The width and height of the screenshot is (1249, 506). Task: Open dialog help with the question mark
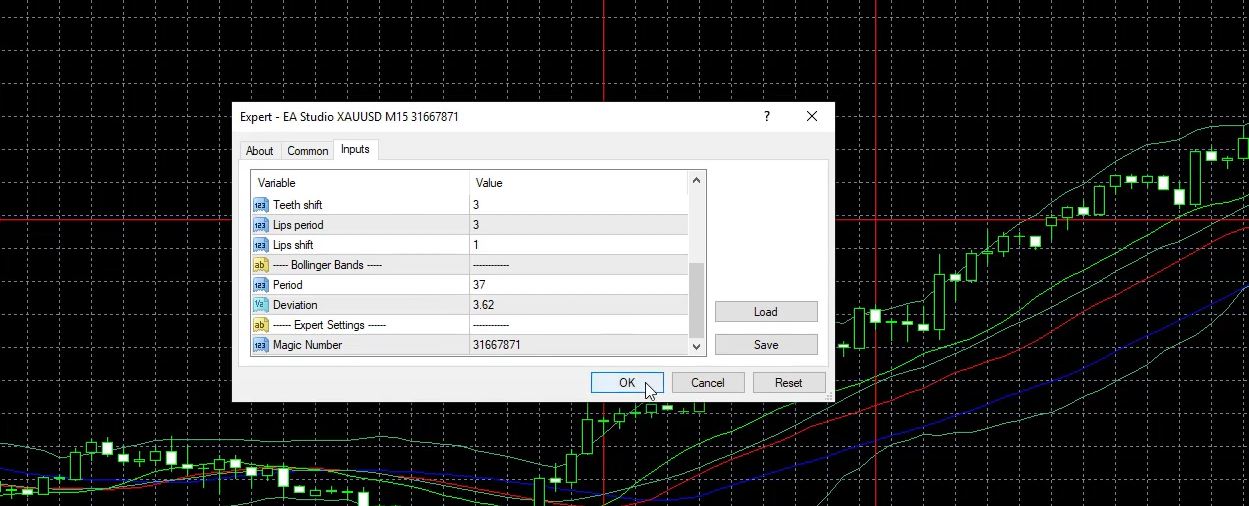(x=767, y=117)
